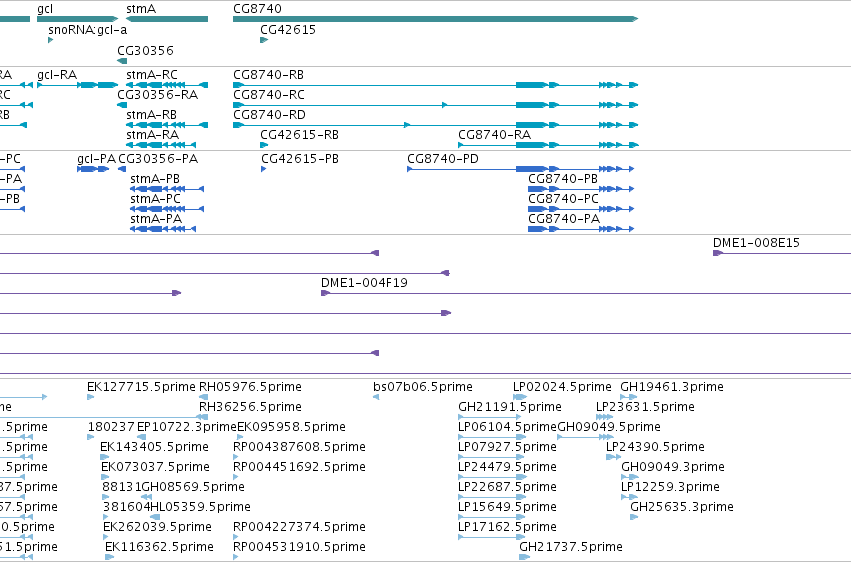Click the EK095958.5prime EST label

click(291, 427)
